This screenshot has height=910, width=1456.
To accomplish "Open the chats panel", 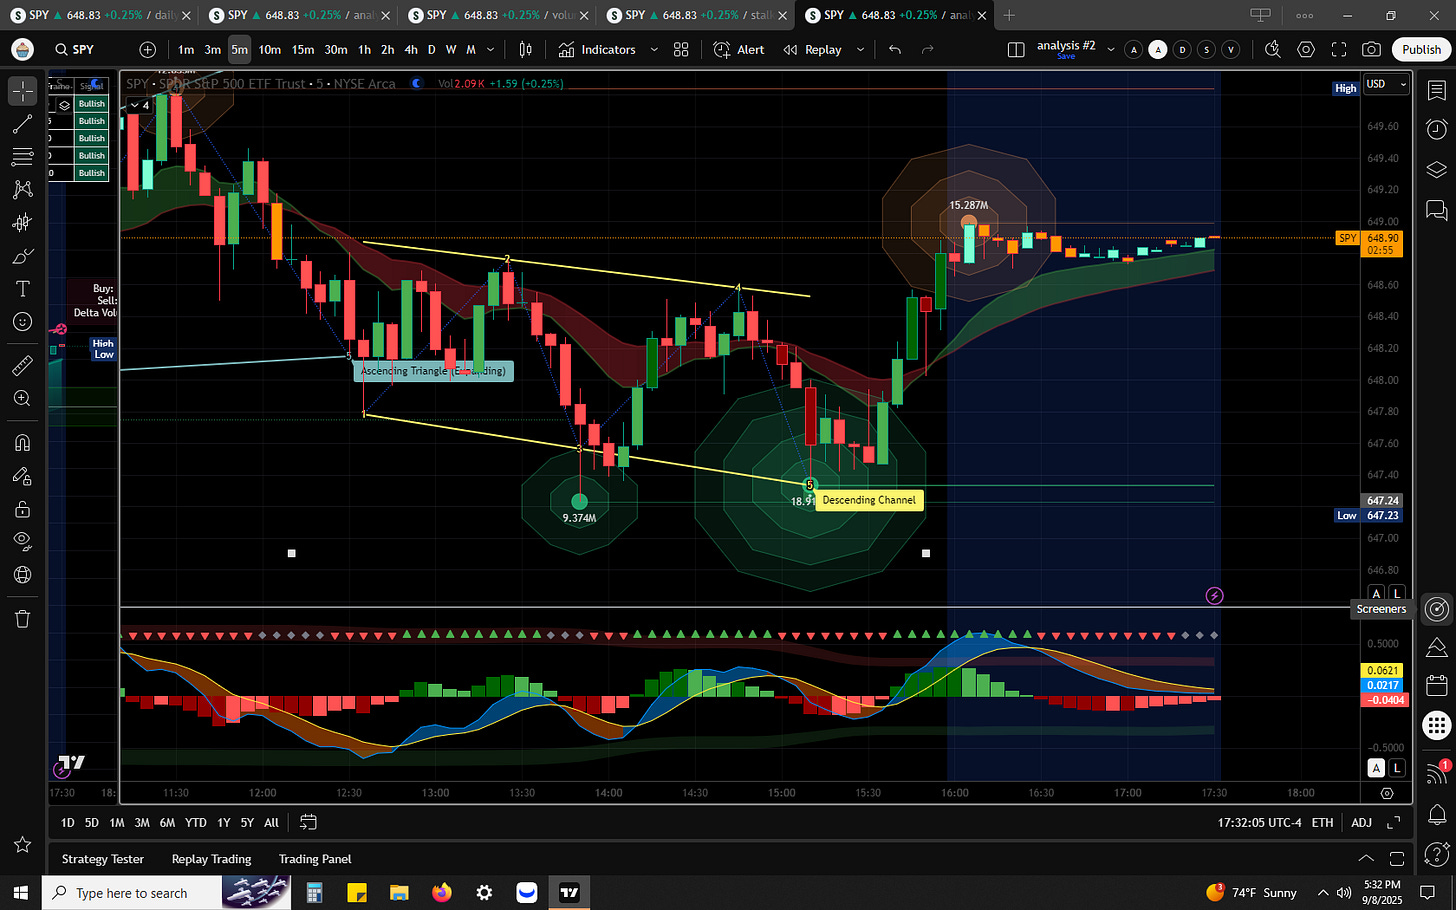I will click(1436, 210).
